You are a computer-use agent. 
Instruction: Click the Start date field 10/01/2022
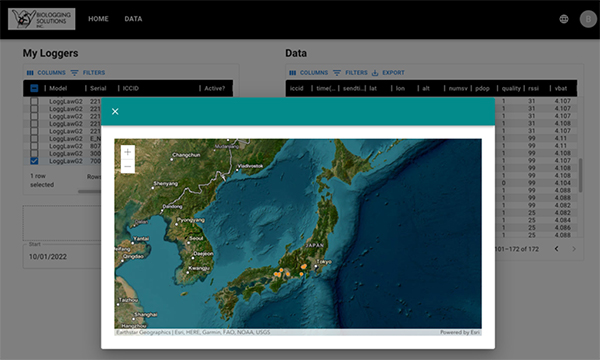pos(63,257)
